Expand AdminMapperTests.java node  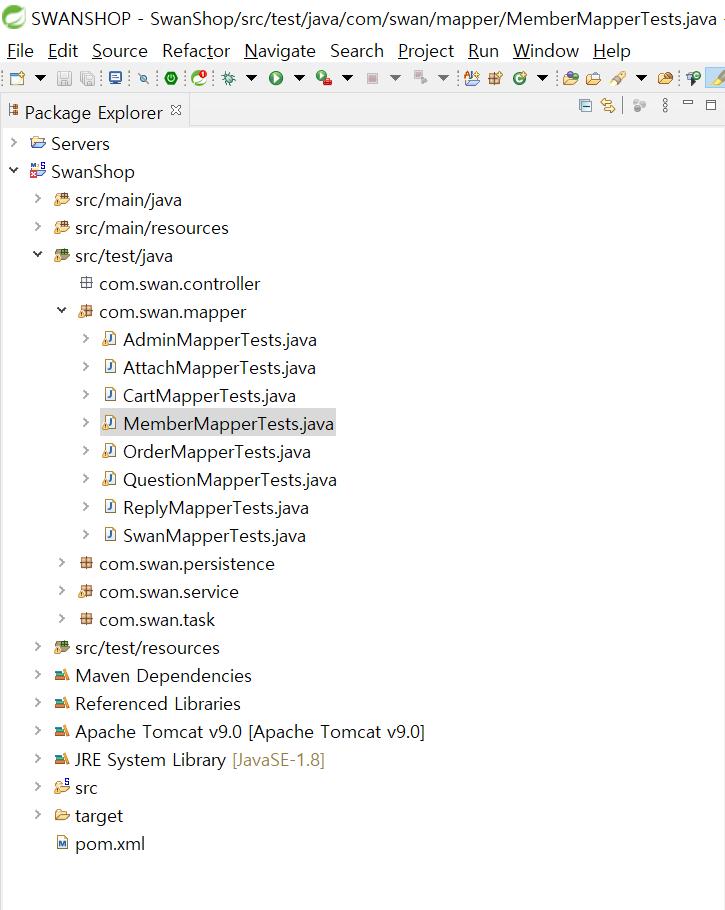tap(85, 338)
